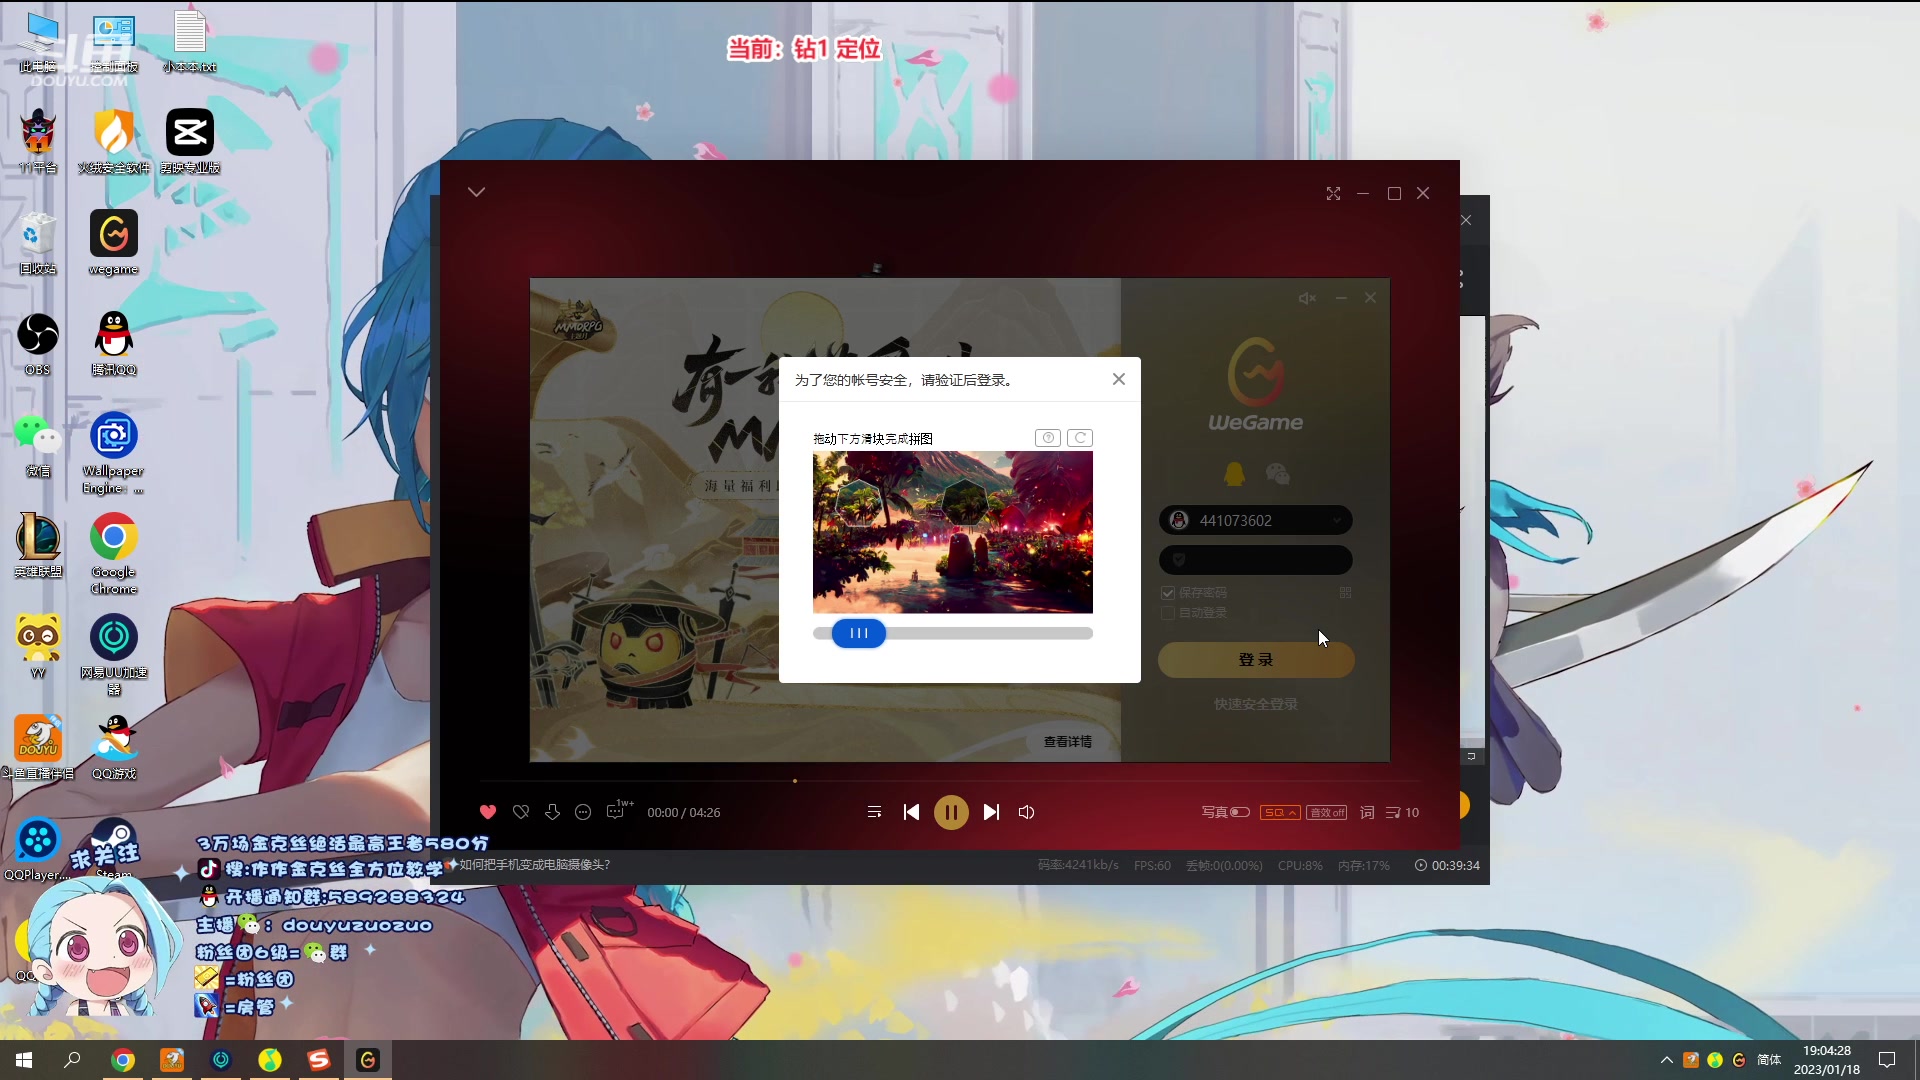Viewport: 1920px width, 1080px height.
Task: Toggle the 音效 off sound effect button
Action: click(x=1327, y=812)
